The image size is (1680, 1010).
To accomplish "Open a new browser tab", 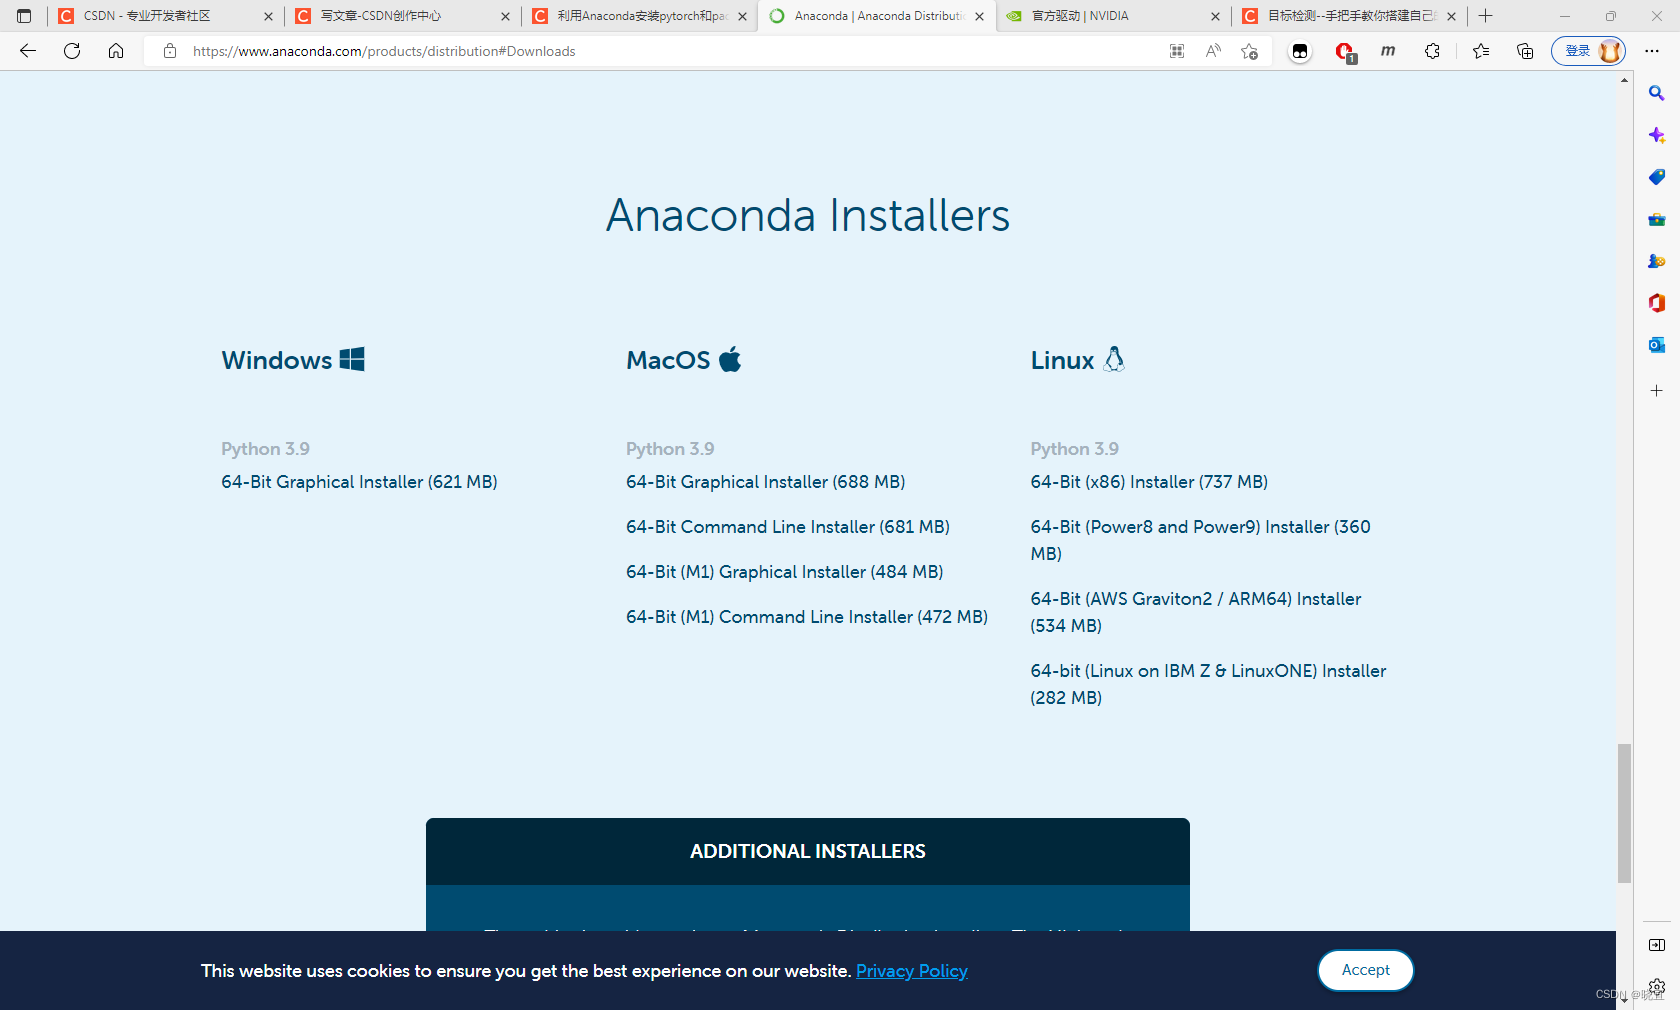I will pyautogui.click(x=1486, y=16).
